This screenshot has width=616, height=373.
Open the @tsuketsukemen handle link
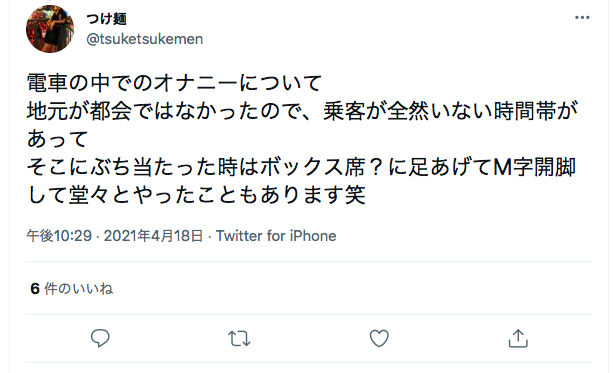pos(145,39)
